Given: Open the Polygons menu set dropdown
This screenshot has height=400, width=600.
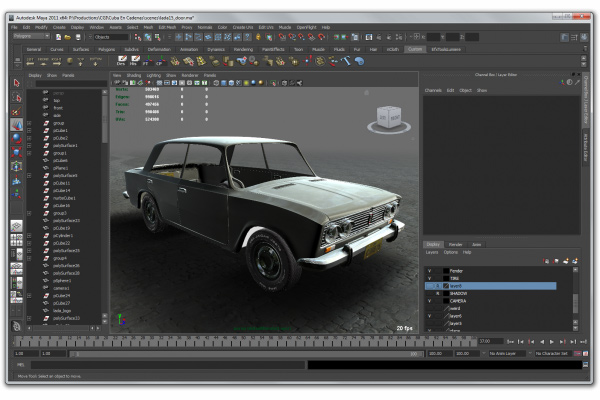Looking at the screenshot, I should [31, 36].
